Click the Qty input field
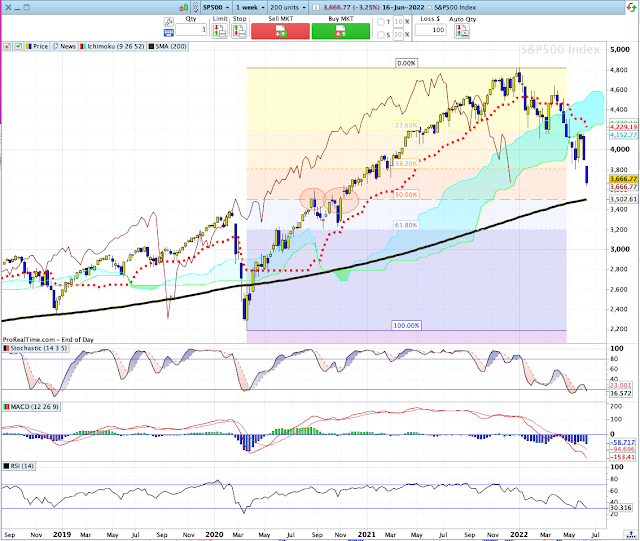The height and width of the screenshot is (541, 640). tap(191, 30)
